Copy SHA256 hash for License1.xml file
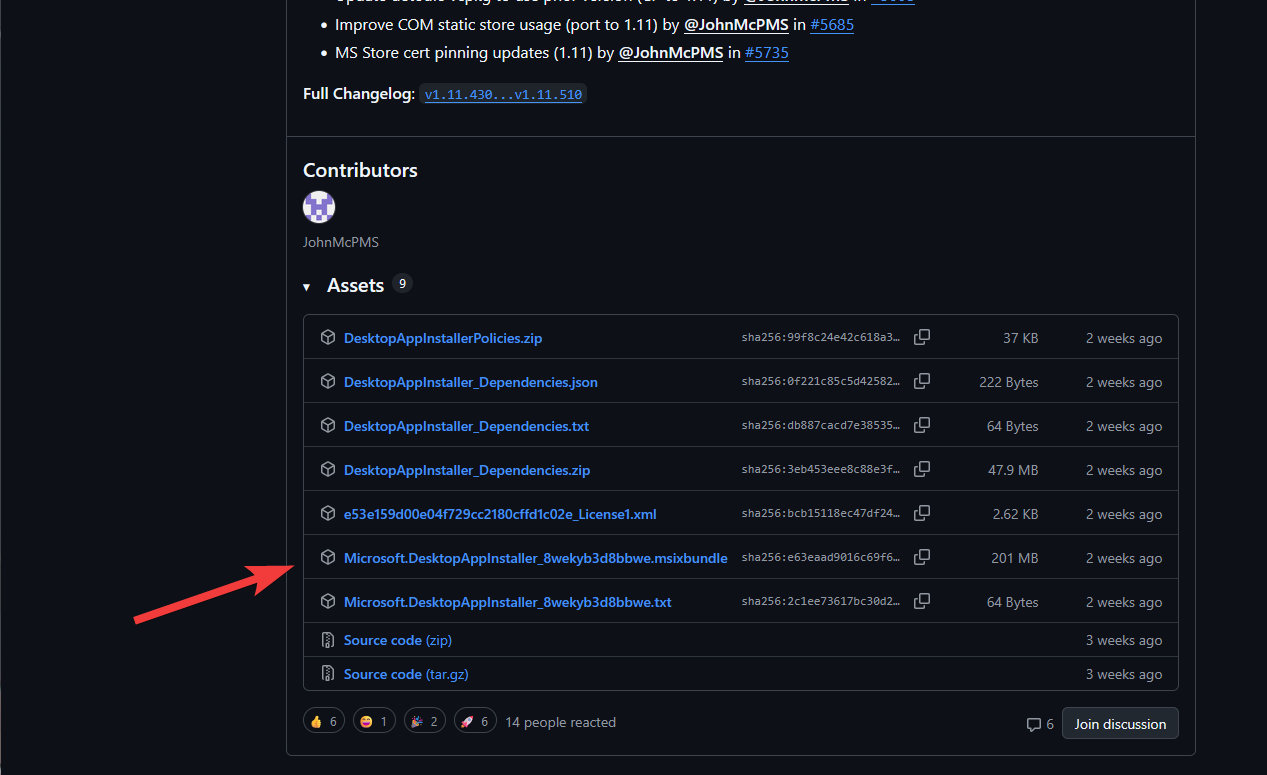The width and height of the screenshot is (1267, 775). click(x=922, y=513)
